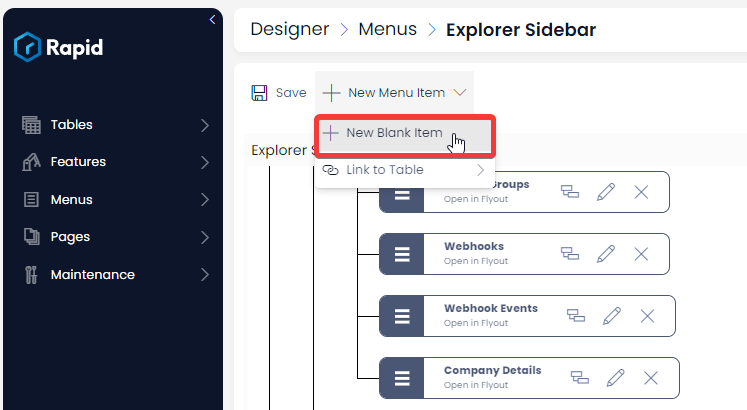Image resolution: width=747 pixels, height=410 pixels.
Task: Click the Rapid logo
Action: click(58, 47)
